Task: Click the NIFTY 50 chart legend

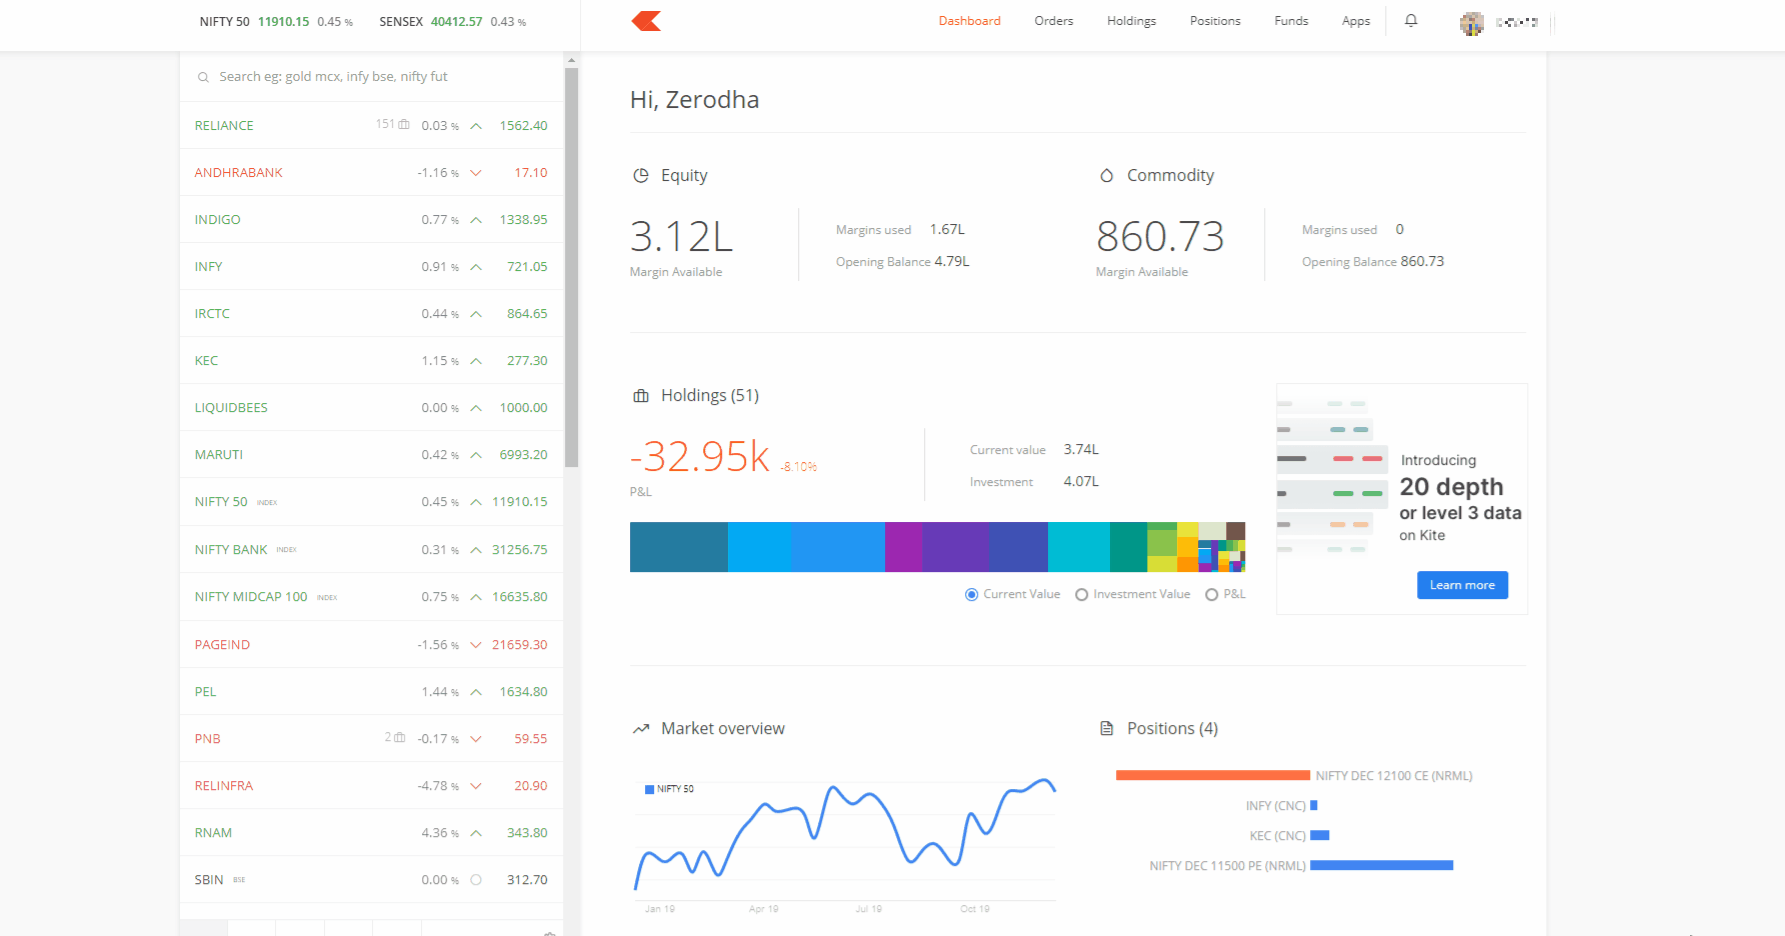Action: (670, 789)
